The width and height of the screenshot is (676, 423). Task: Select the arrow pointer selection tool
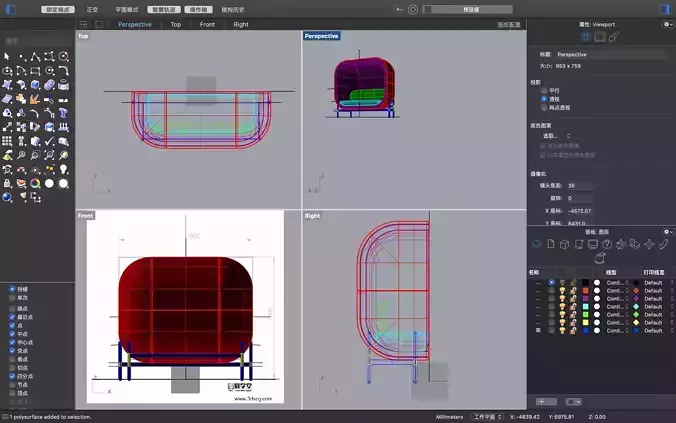click(x=7, y=56)
